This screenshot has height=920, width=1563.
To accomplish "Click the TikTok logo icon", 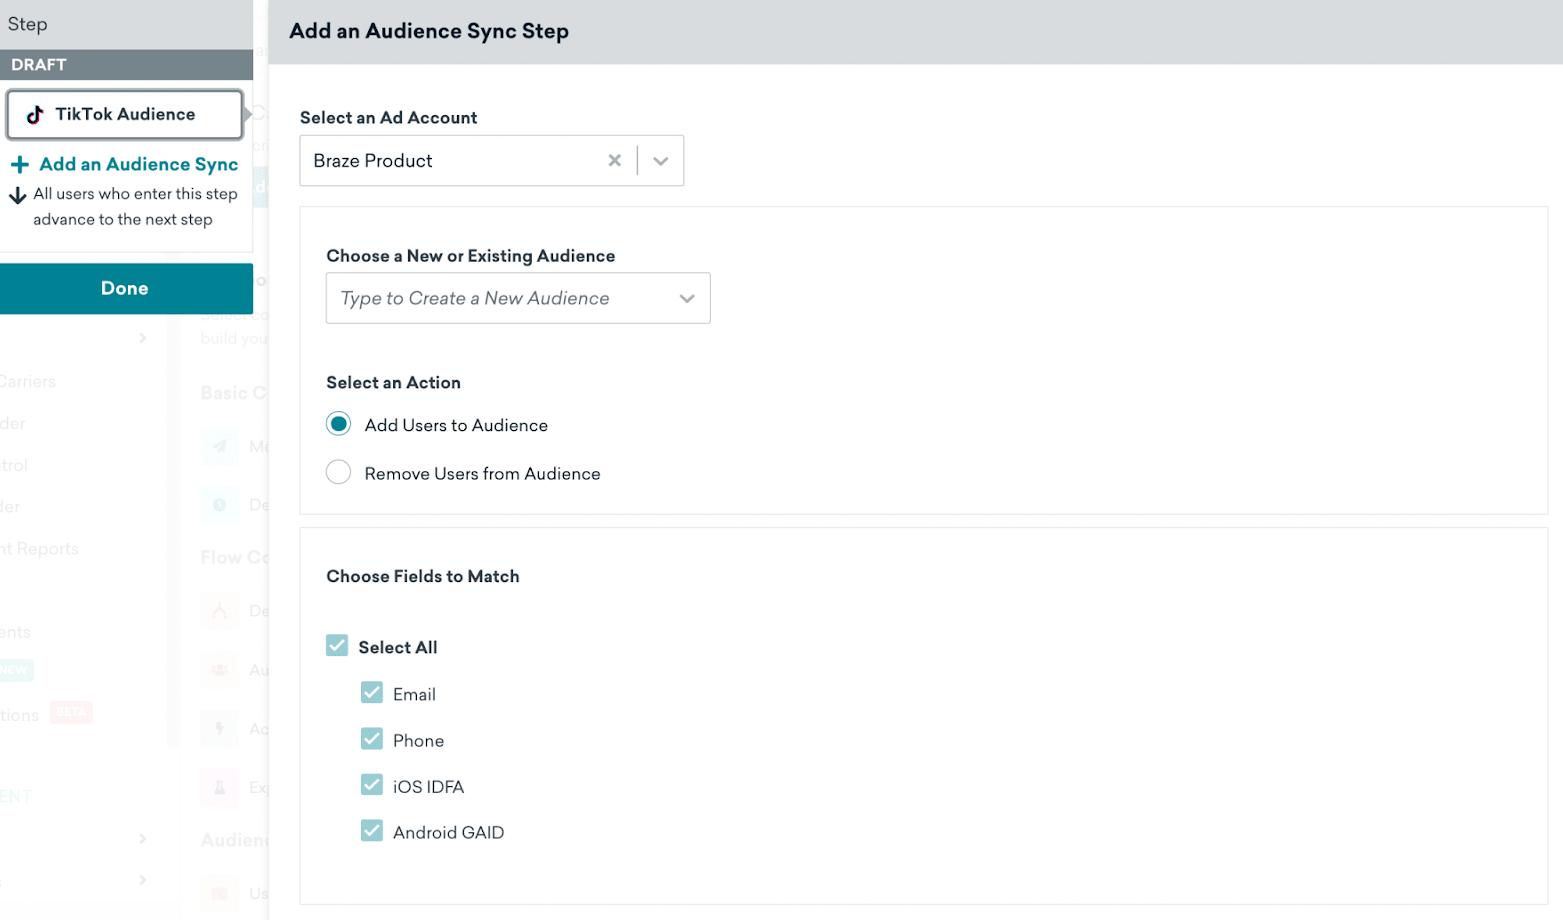I will pos(35,115).
